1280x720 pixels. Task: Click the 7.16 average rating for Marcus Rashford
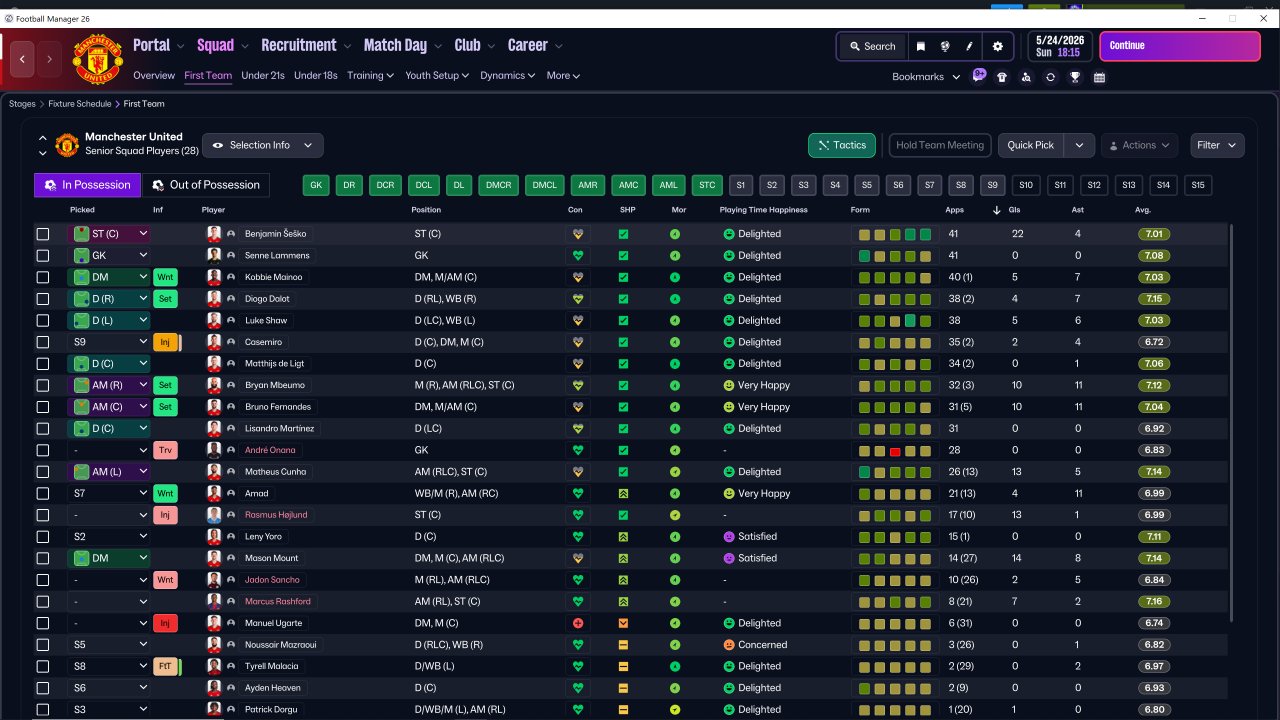1153,601
